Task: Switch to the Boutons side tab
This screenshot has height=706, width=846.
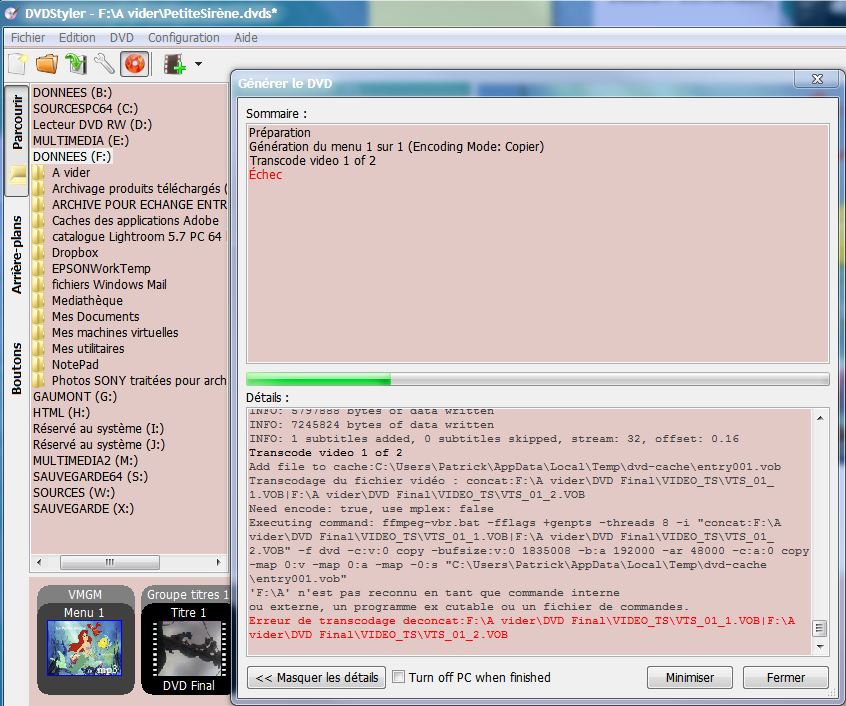Action: coord(17,368)
